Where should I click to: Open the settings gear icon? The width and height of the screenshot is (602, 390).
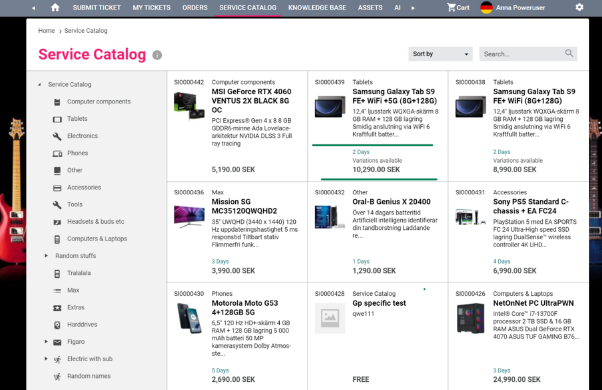pos(579,7)
